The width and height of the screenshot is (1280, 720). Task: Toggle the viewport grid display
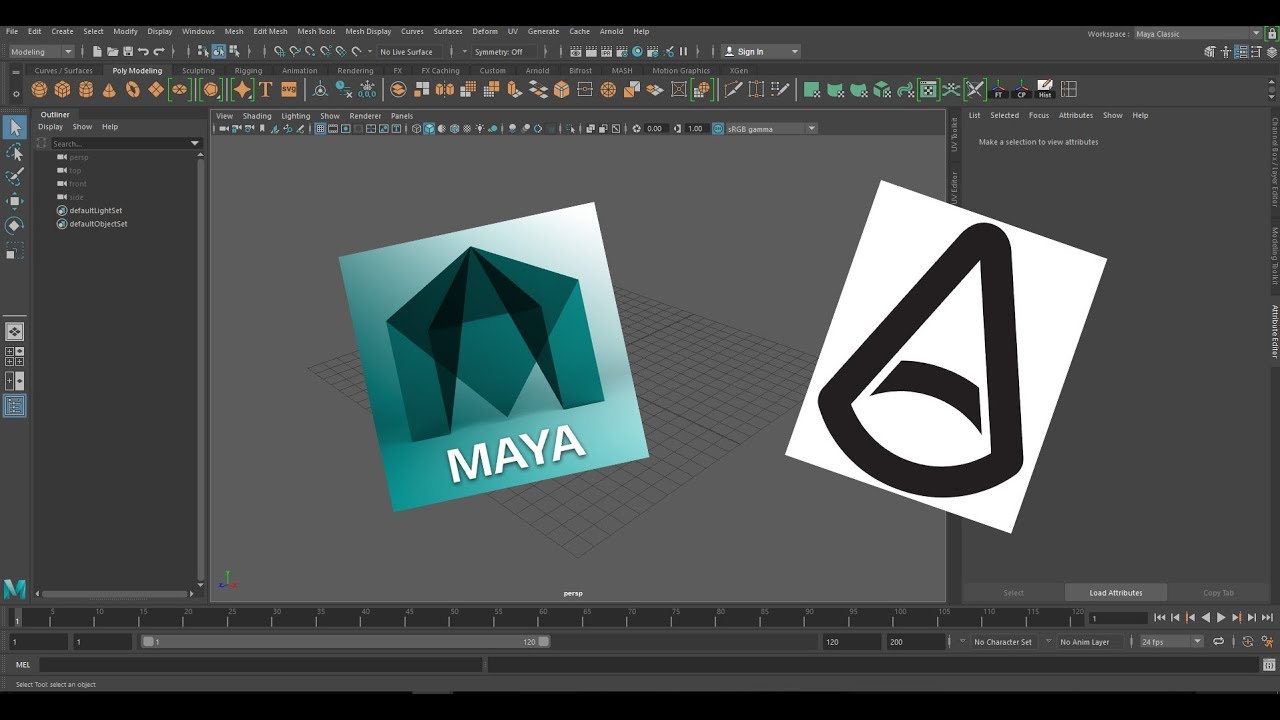[321, 129]
